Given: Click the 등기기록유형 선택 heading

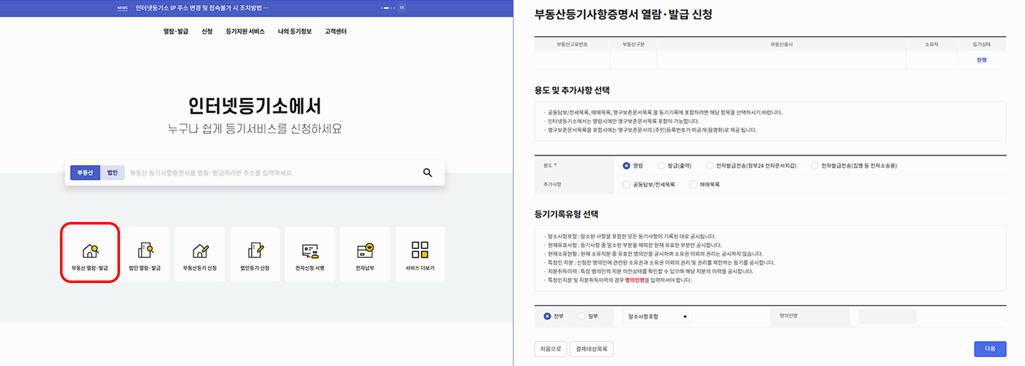Looking at the screenshot, I should pyautogui.click(x=566, y=214).
